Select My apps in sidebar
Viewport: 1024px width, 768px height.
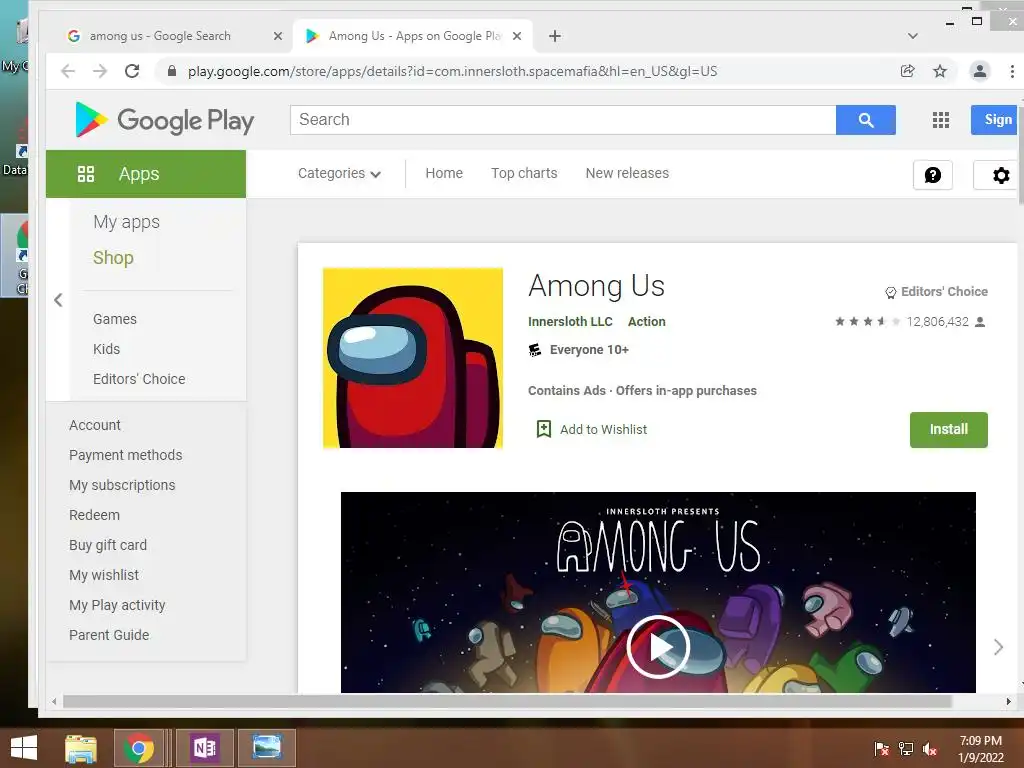pyautogui.click(x=126, y=222)
